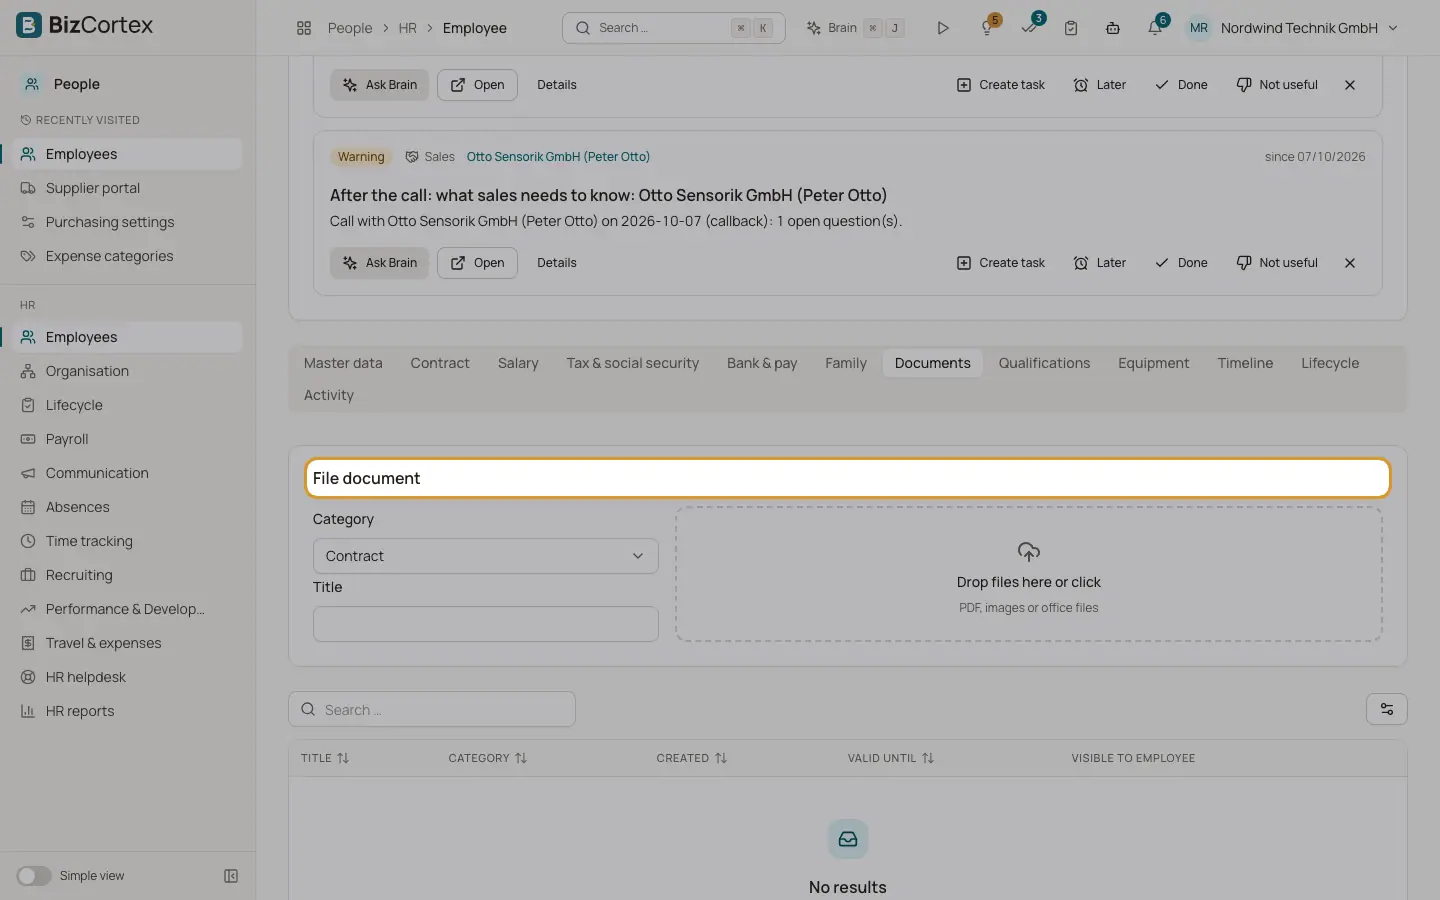Open the apps grid icon beside People breadcrumb
Screen dimensions: 1440x900
point(304,28)
